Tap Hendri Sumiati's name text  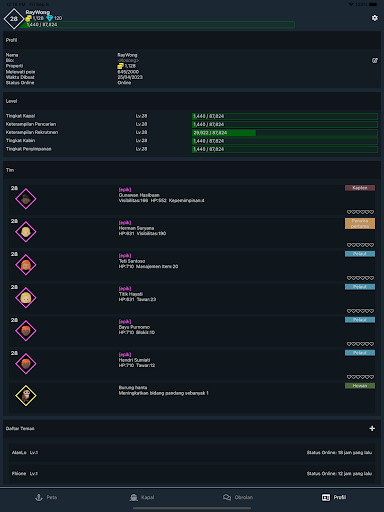coord(134,360)
